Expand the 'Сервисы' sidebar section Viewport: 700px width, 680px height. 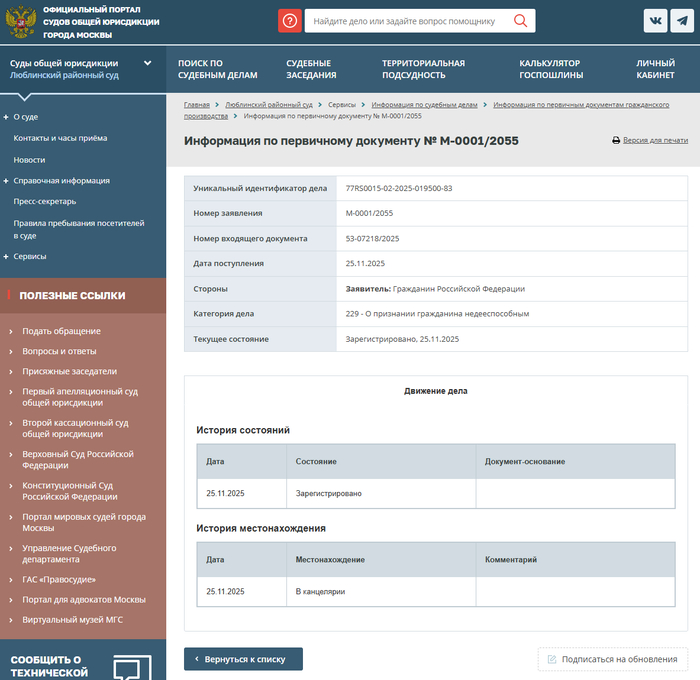click(6, 256)
